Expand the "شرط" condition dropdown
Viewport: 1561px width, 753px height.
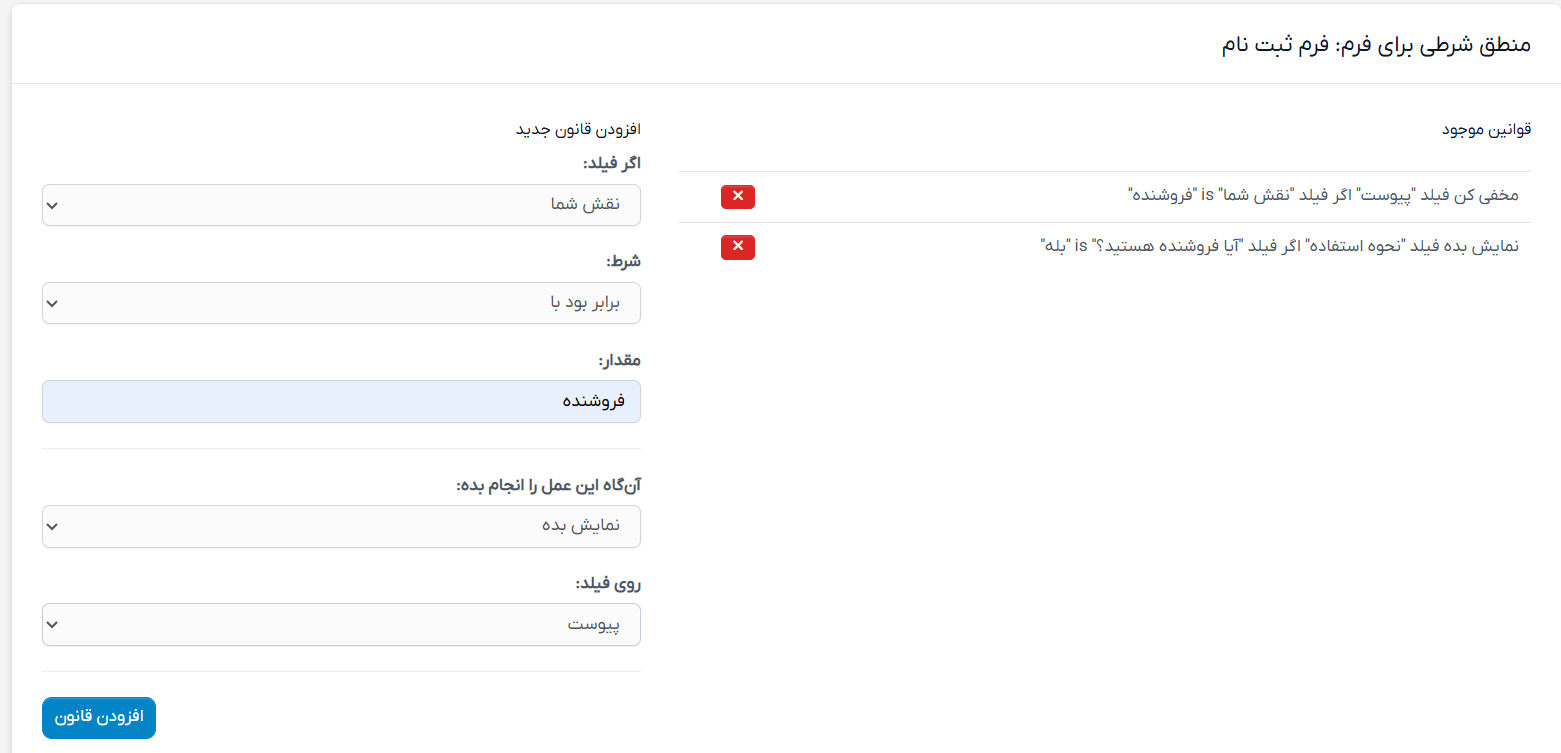click(341, 303)
